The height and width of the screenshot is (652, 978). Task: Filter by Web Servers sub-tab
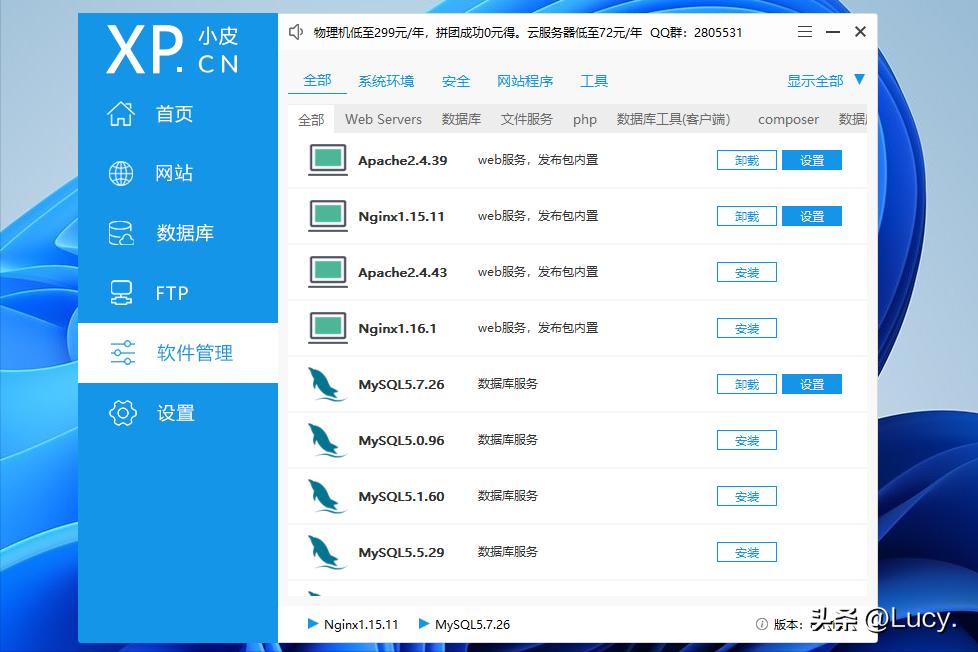click(384, 119)
